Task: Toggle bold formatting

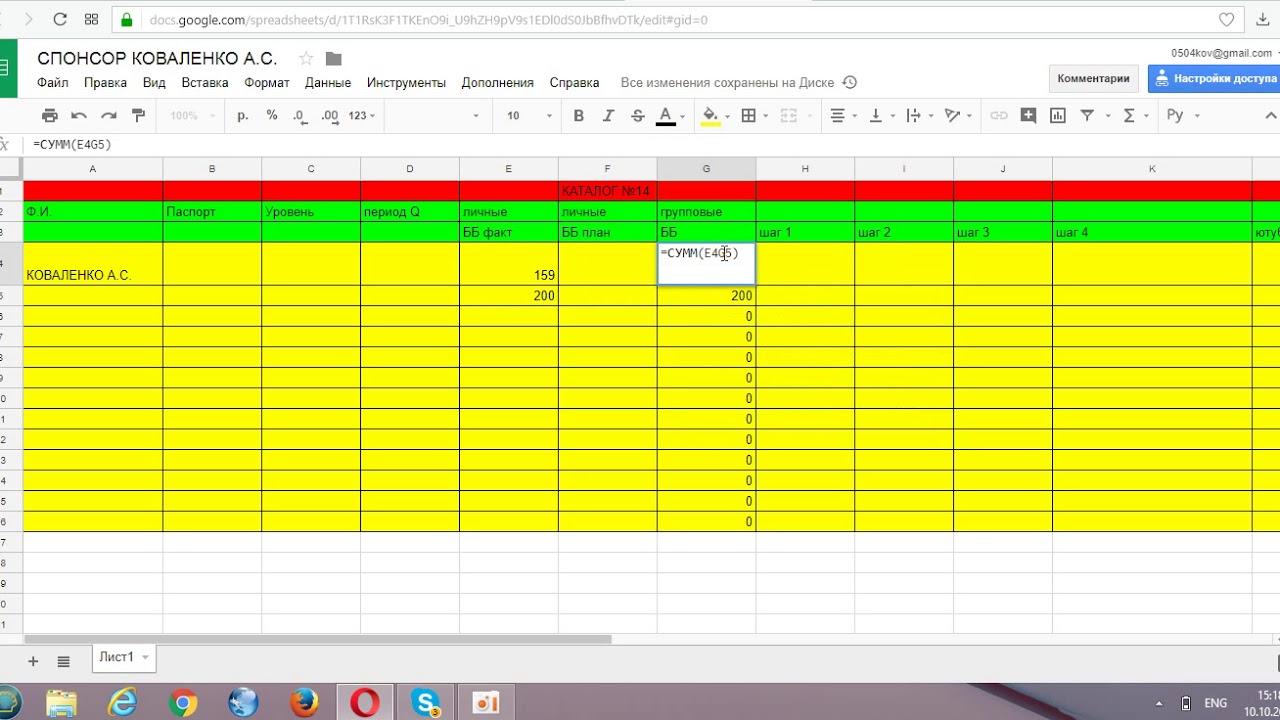Action: pos(578,116)
